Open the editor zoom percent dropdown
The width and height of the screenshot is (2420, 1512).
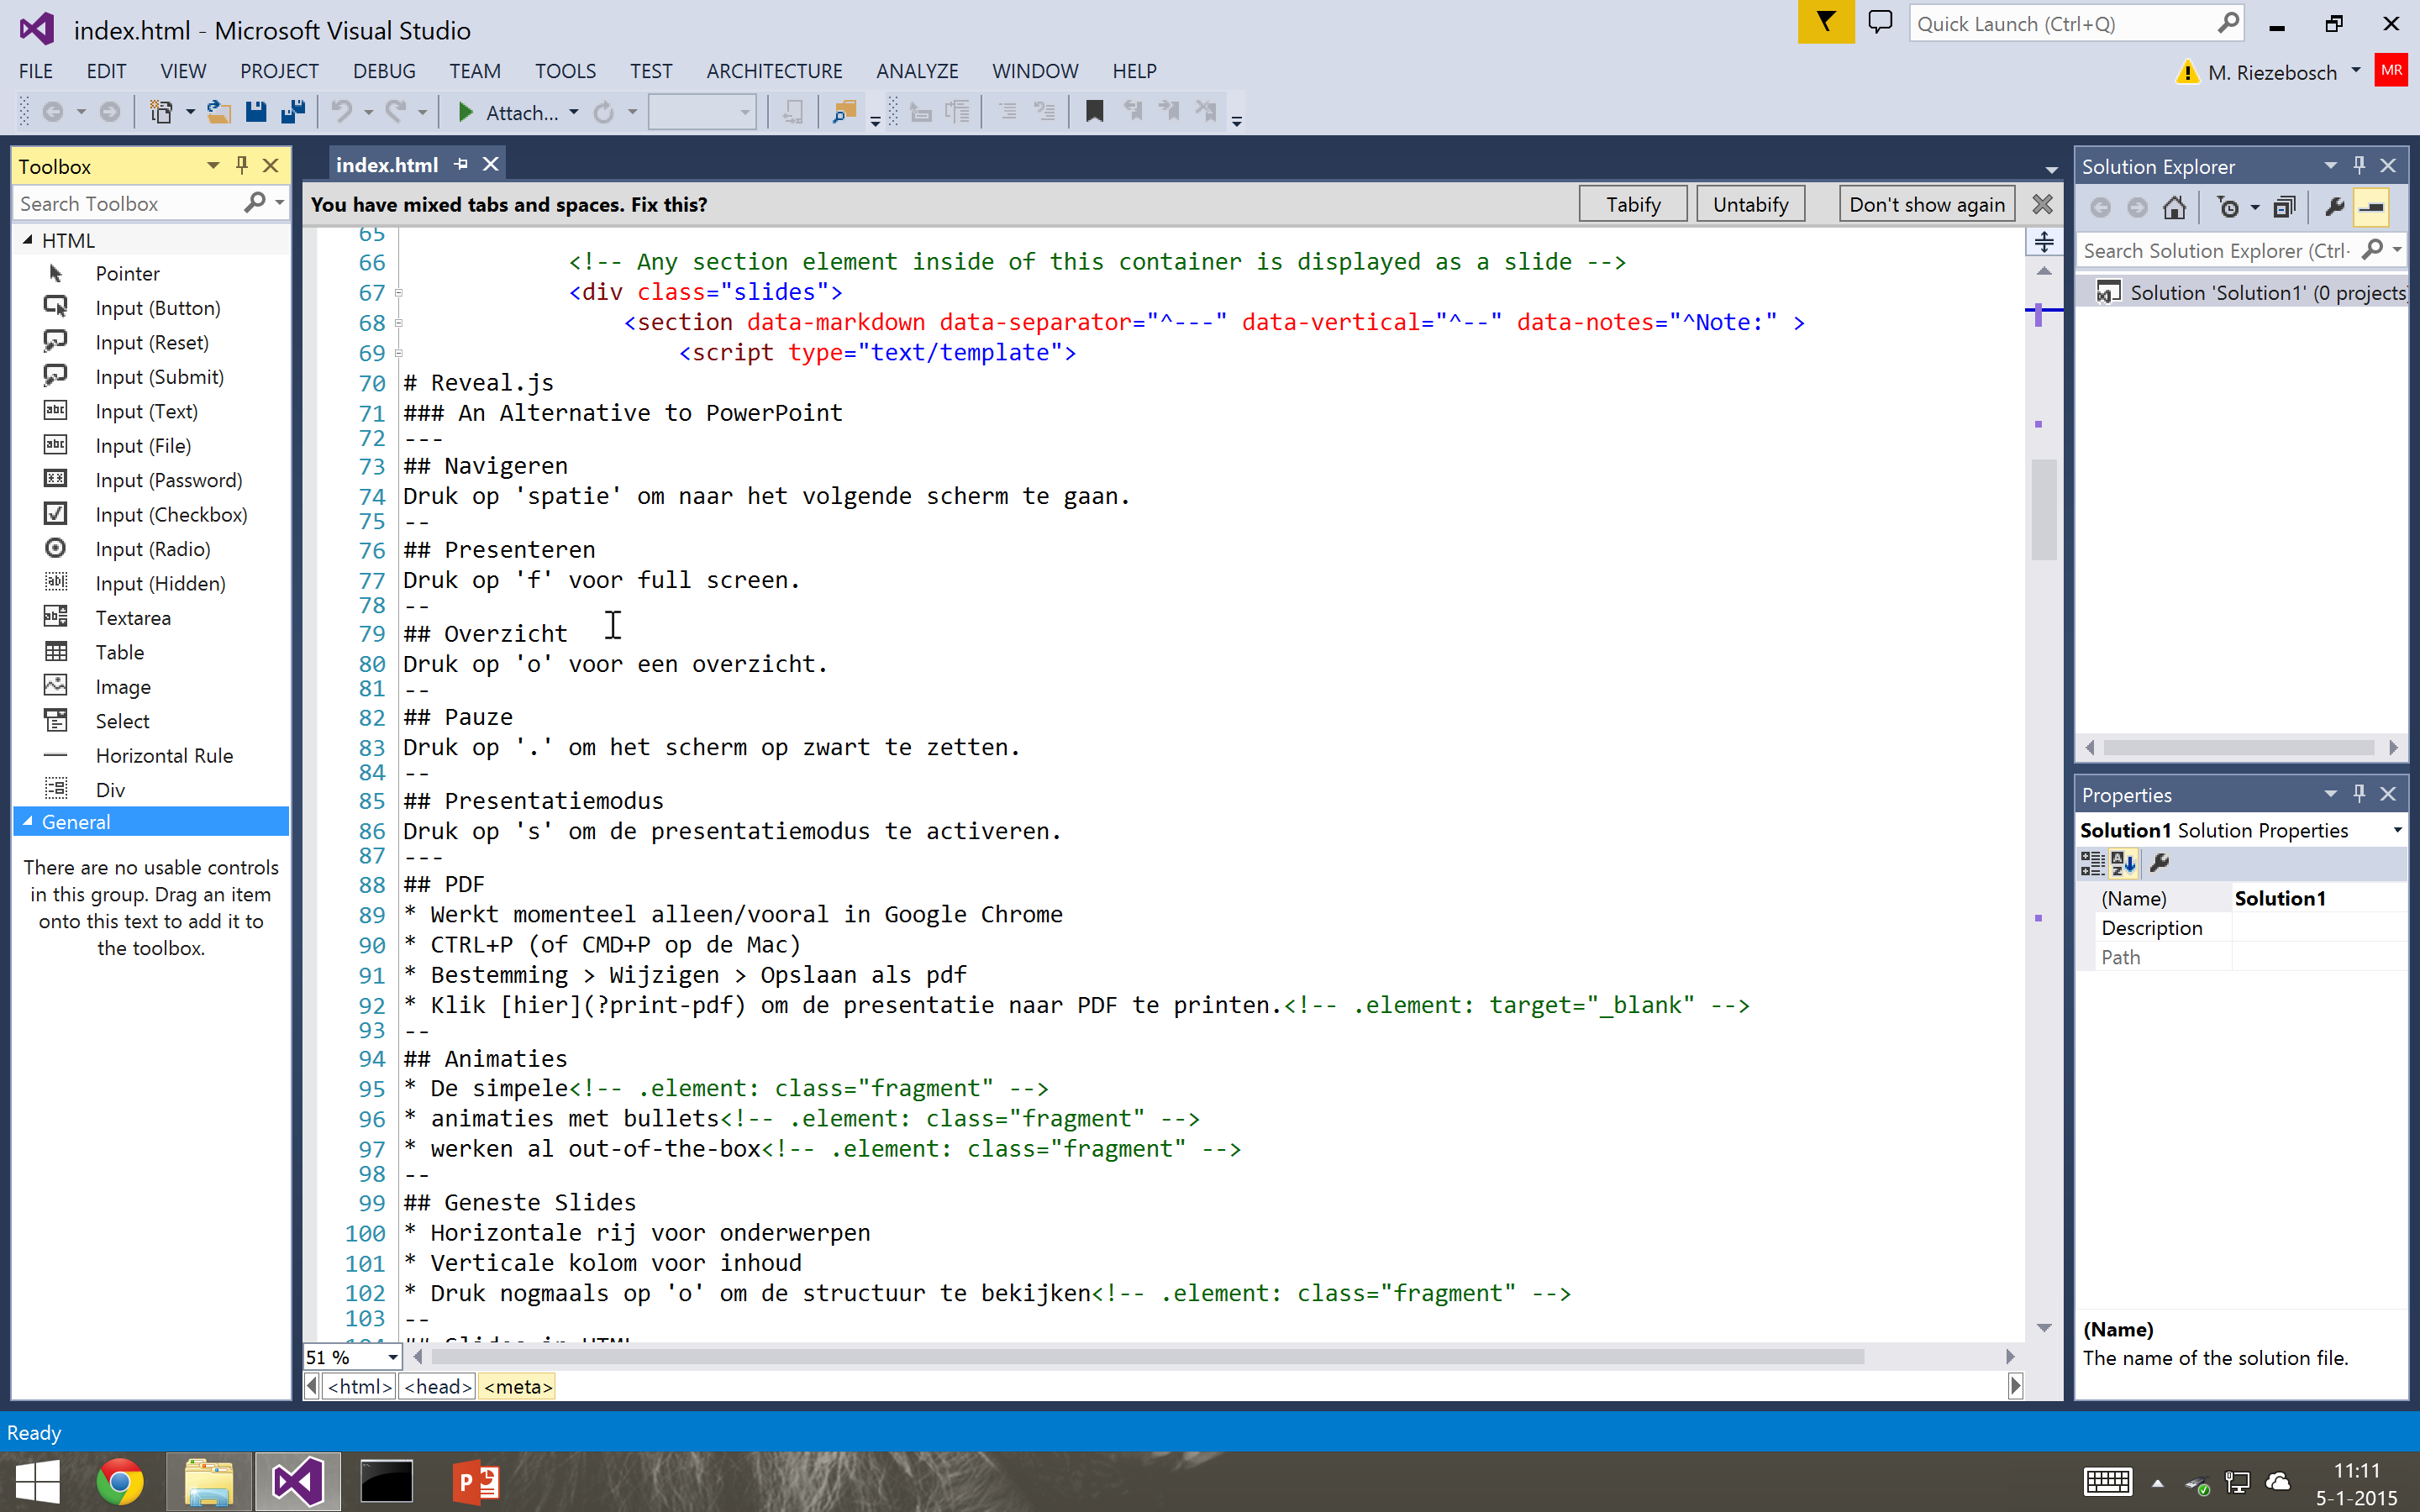(392, 1357)
